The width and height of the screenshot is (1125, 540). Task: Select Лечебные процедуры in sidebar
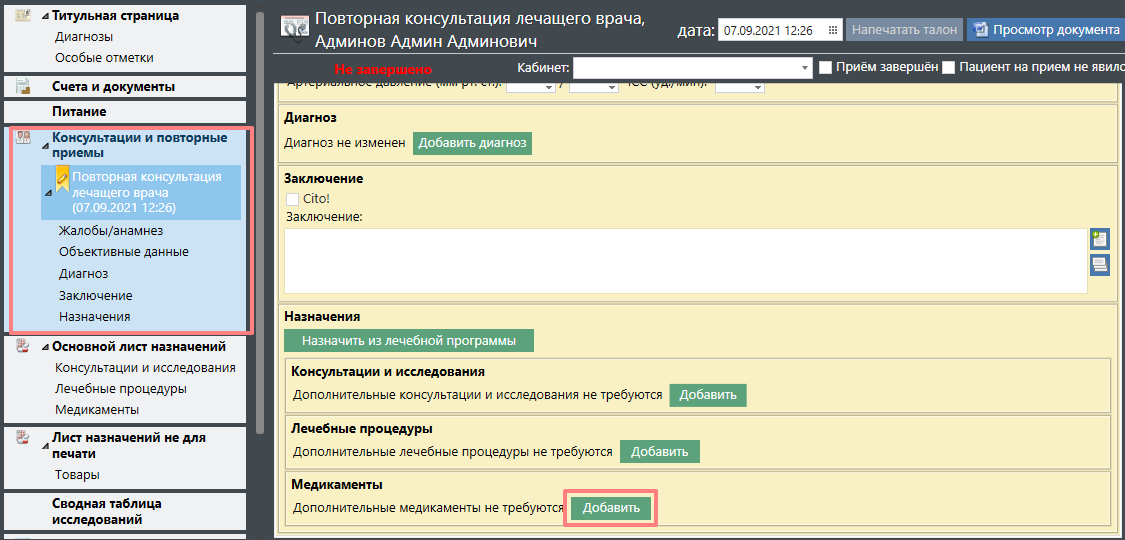coord(121,389)
